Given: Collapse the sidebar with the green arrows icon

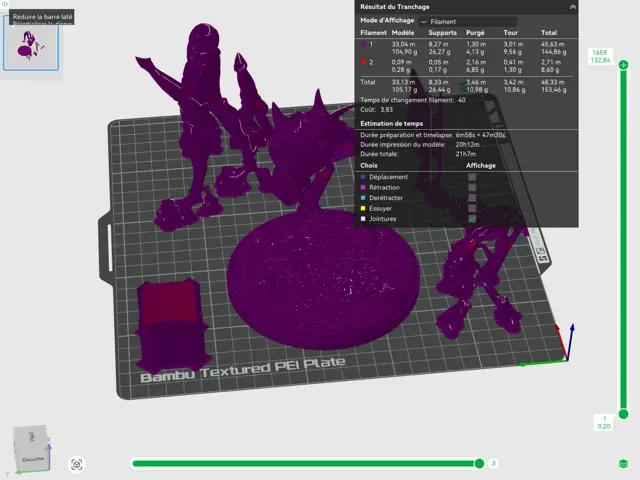Looking at the screenshot, I should [5, 4].
